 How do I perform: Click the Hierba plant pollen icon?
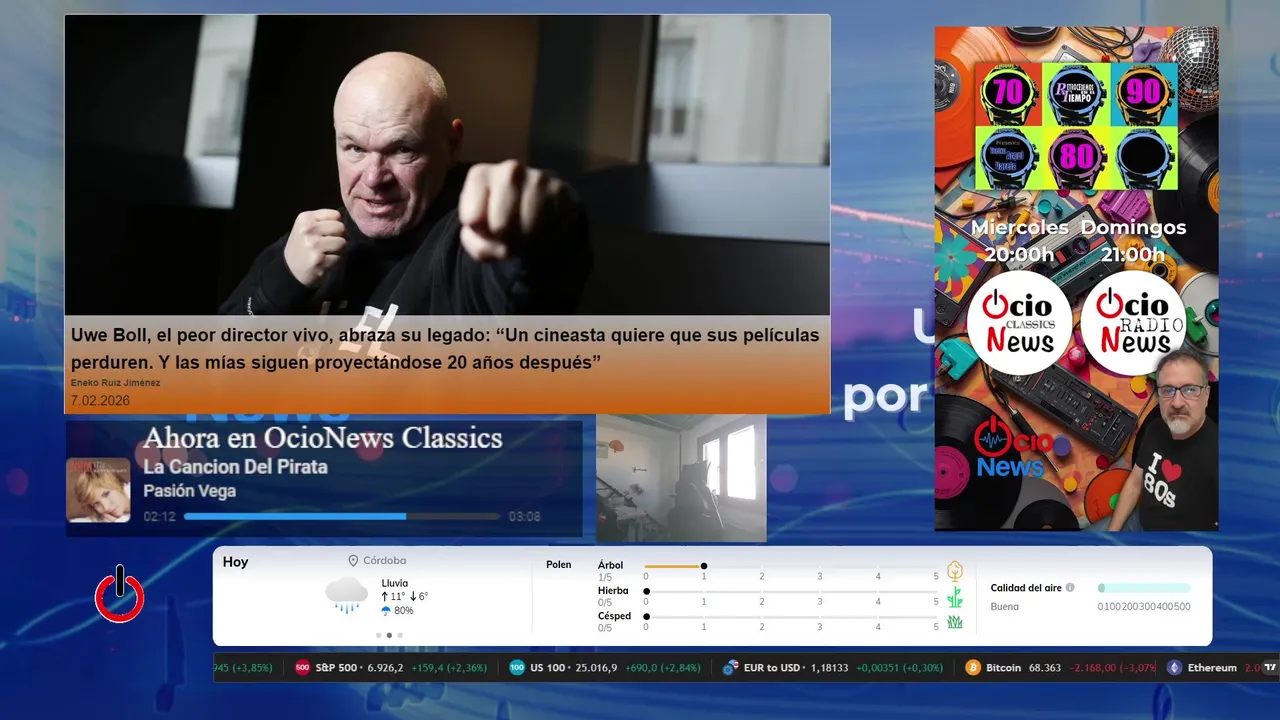tap(955, 597)
